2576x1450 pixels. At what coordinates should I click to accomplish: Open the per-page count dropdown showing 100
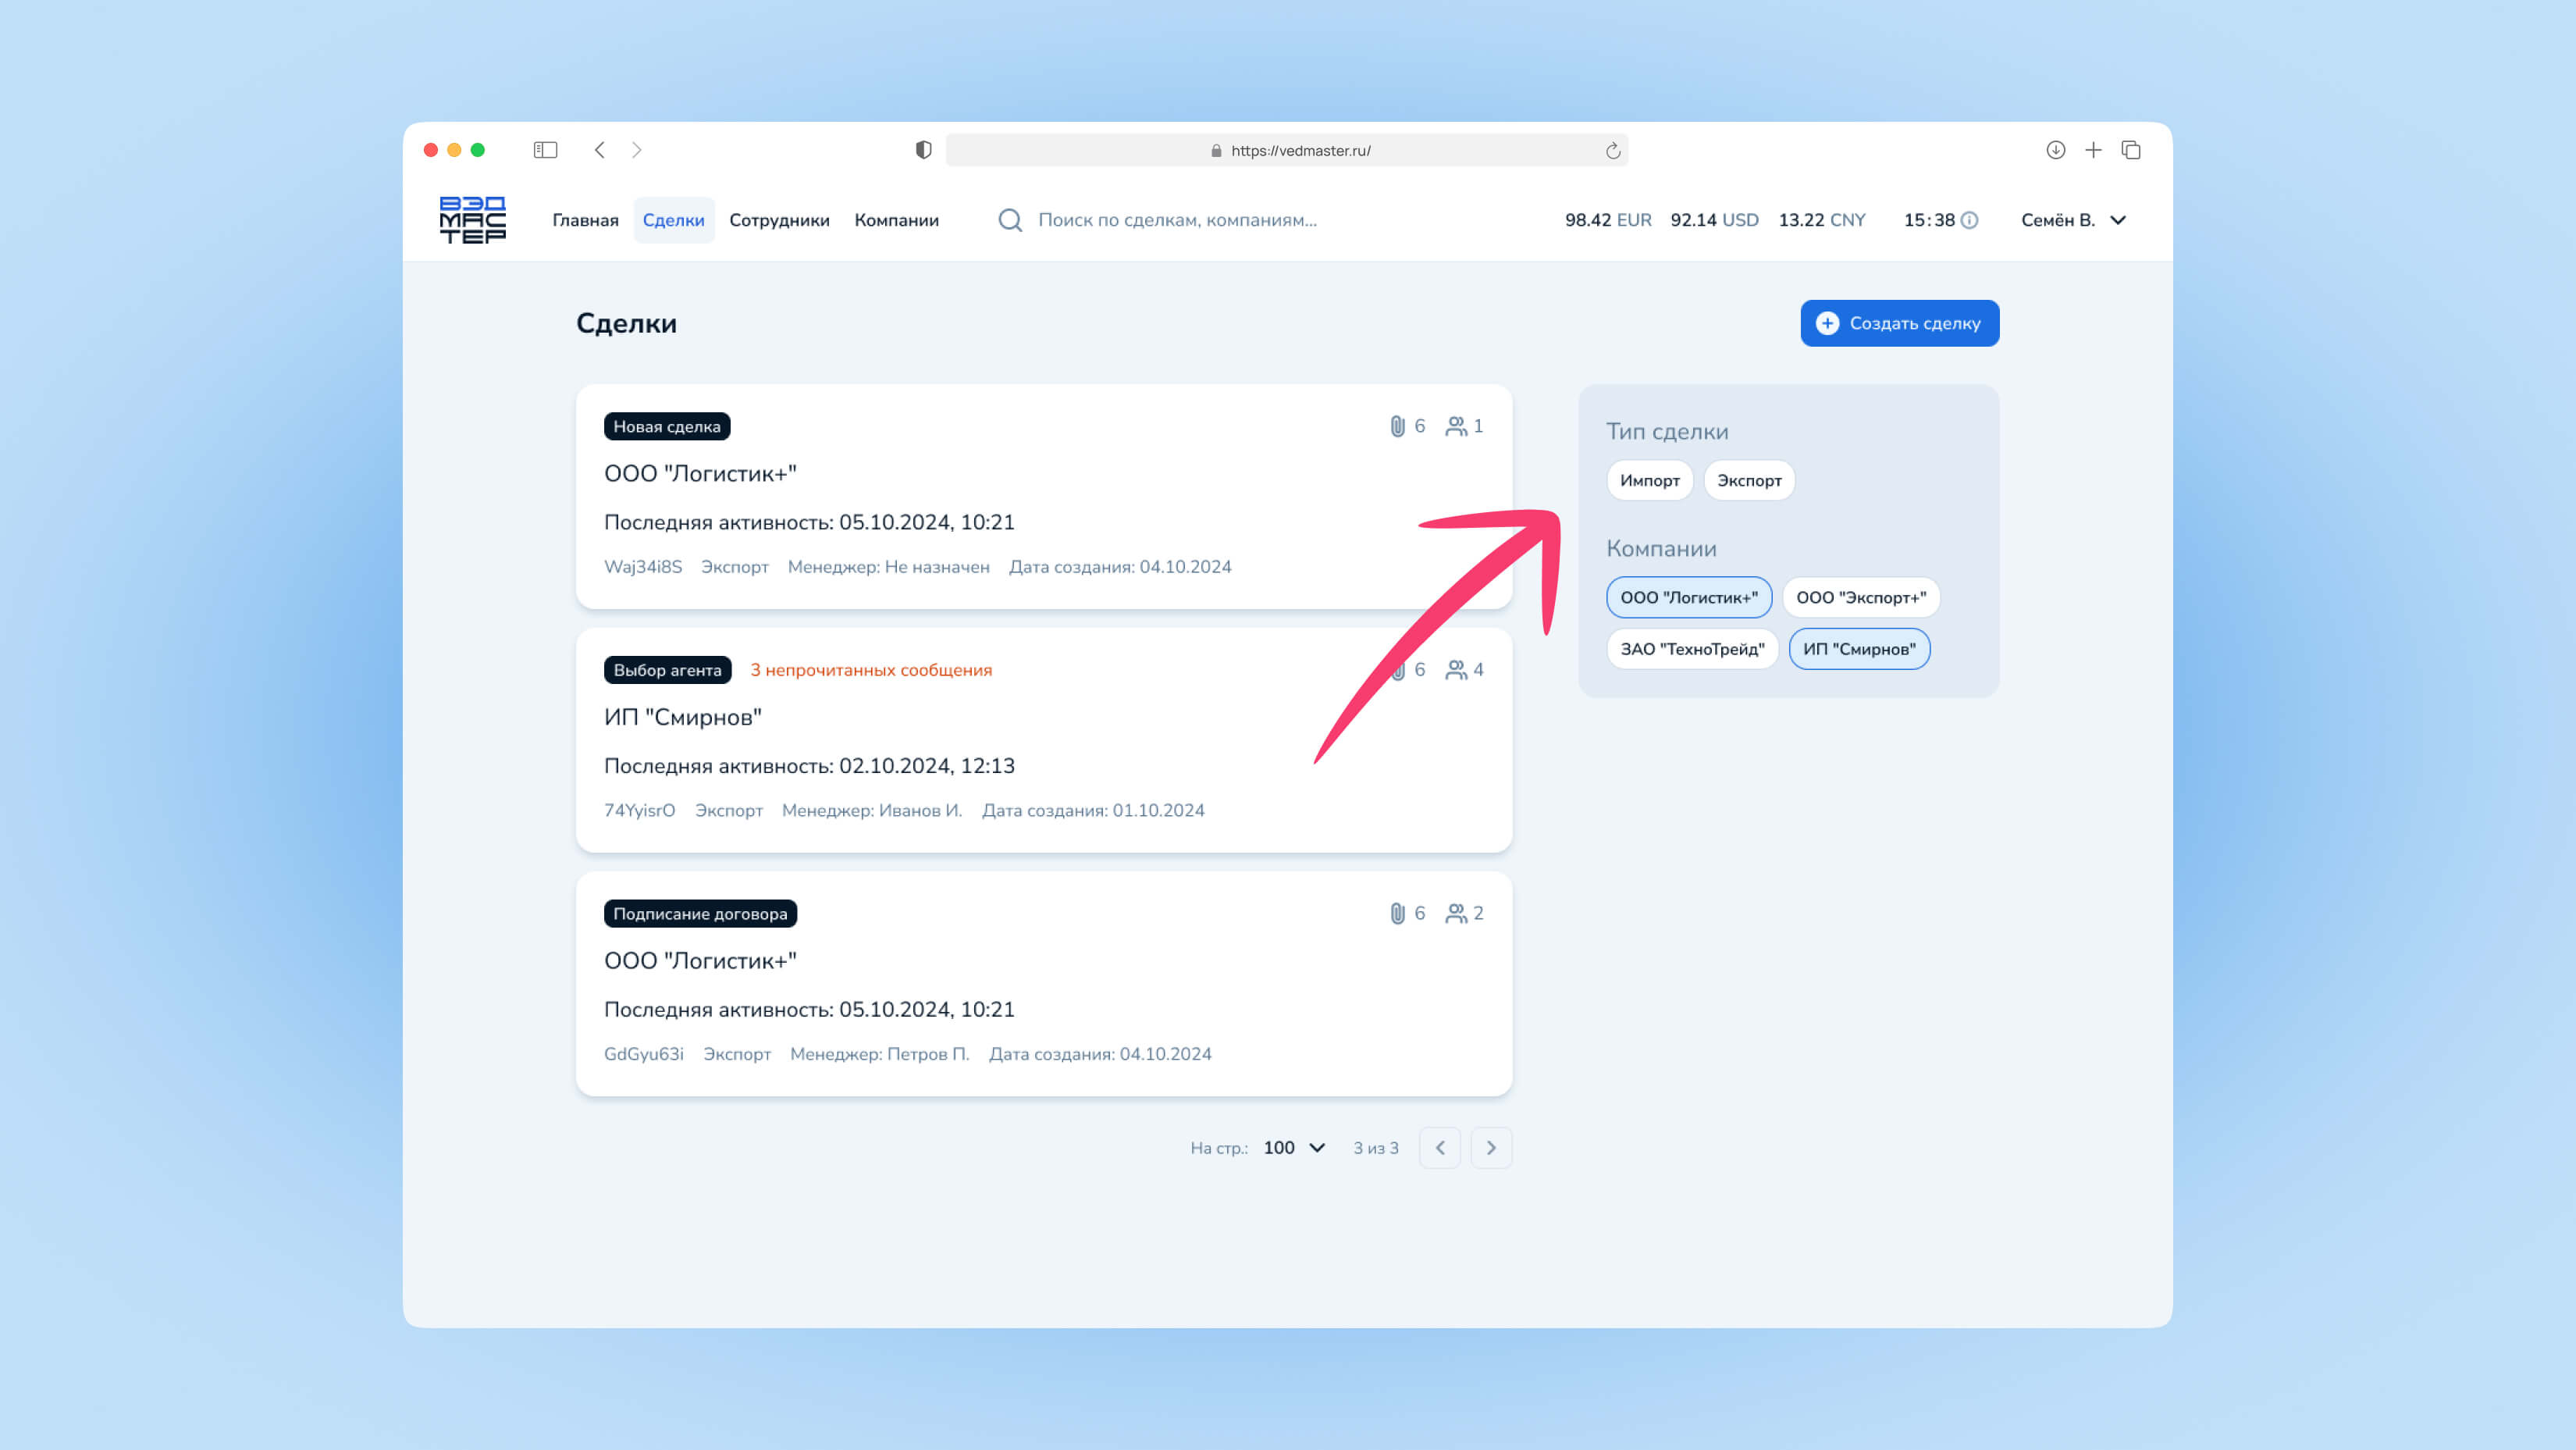click(x=1294, y=1148)
